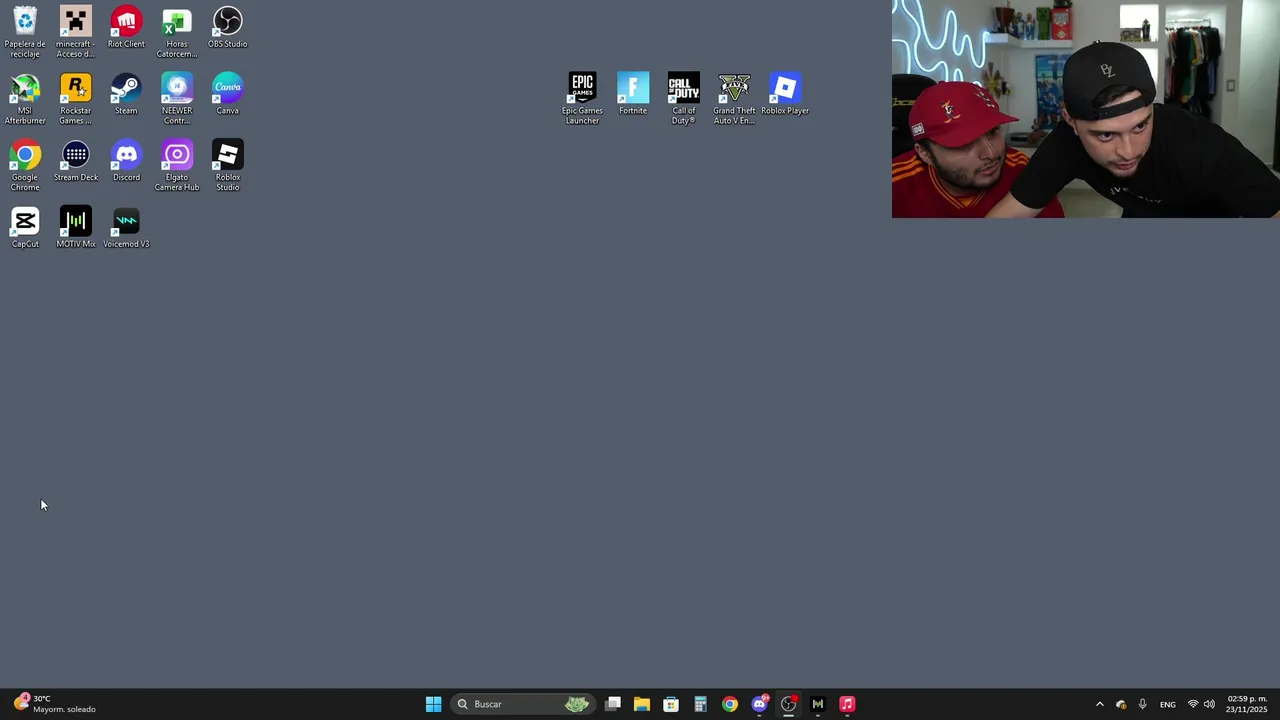Viewport: 1280px width, 720px height.
Task: Open the ENG language selector
Action: pyautogui.click(x=1167, y=704)
